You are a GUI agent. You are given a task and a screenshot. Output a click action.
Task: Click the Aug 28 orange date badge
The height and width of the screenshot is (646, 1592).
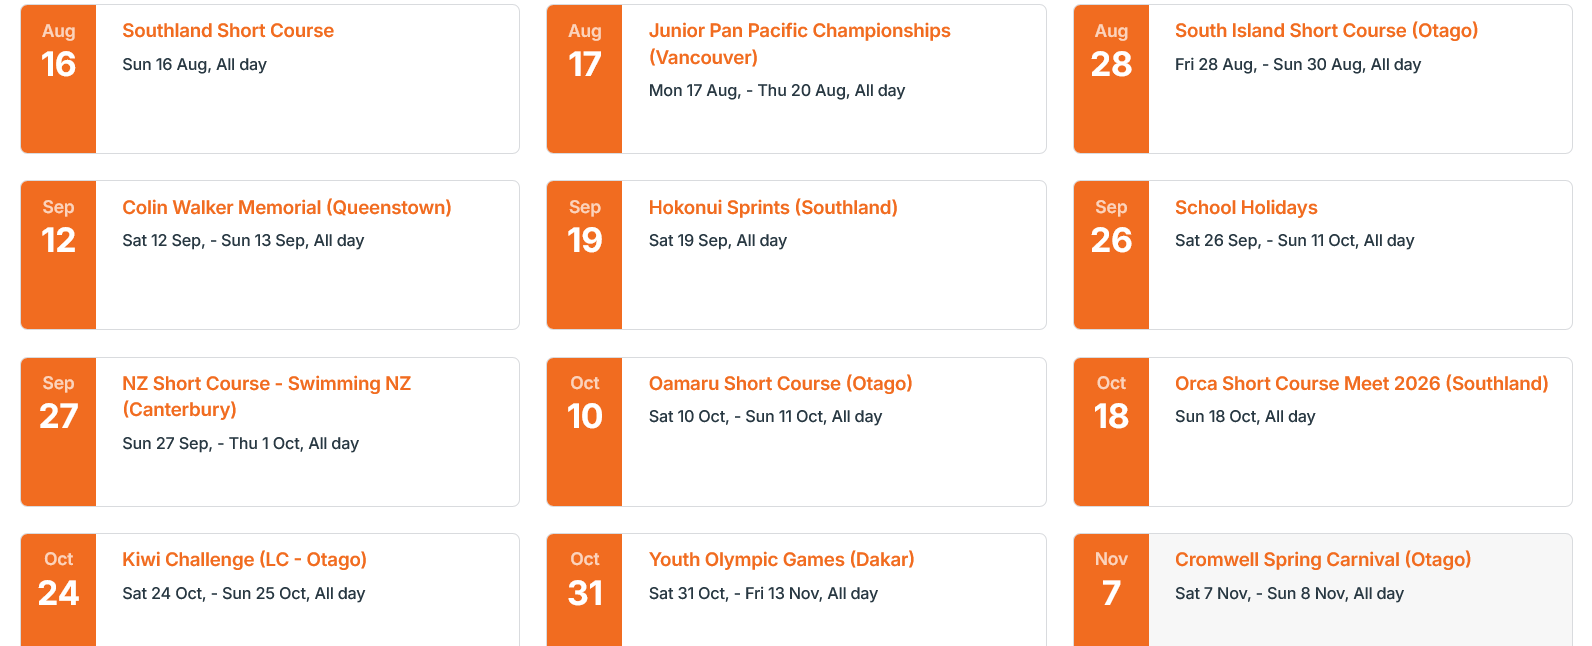click(x=1111, y=79)
